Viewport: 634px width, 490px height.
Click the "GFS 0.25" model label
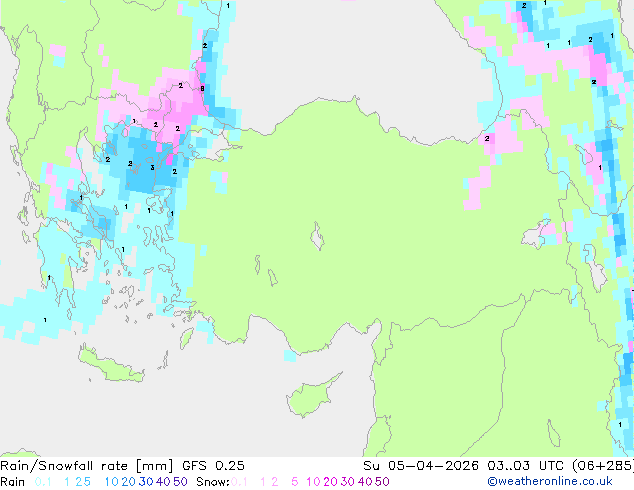[x=213, y=466]
